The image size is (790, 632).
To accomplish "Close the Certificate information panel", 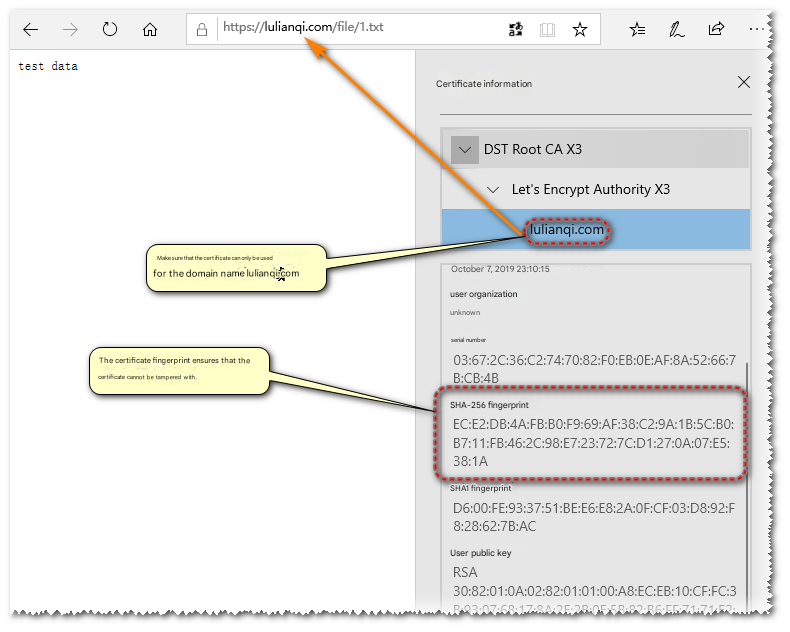I will point(744,82).
